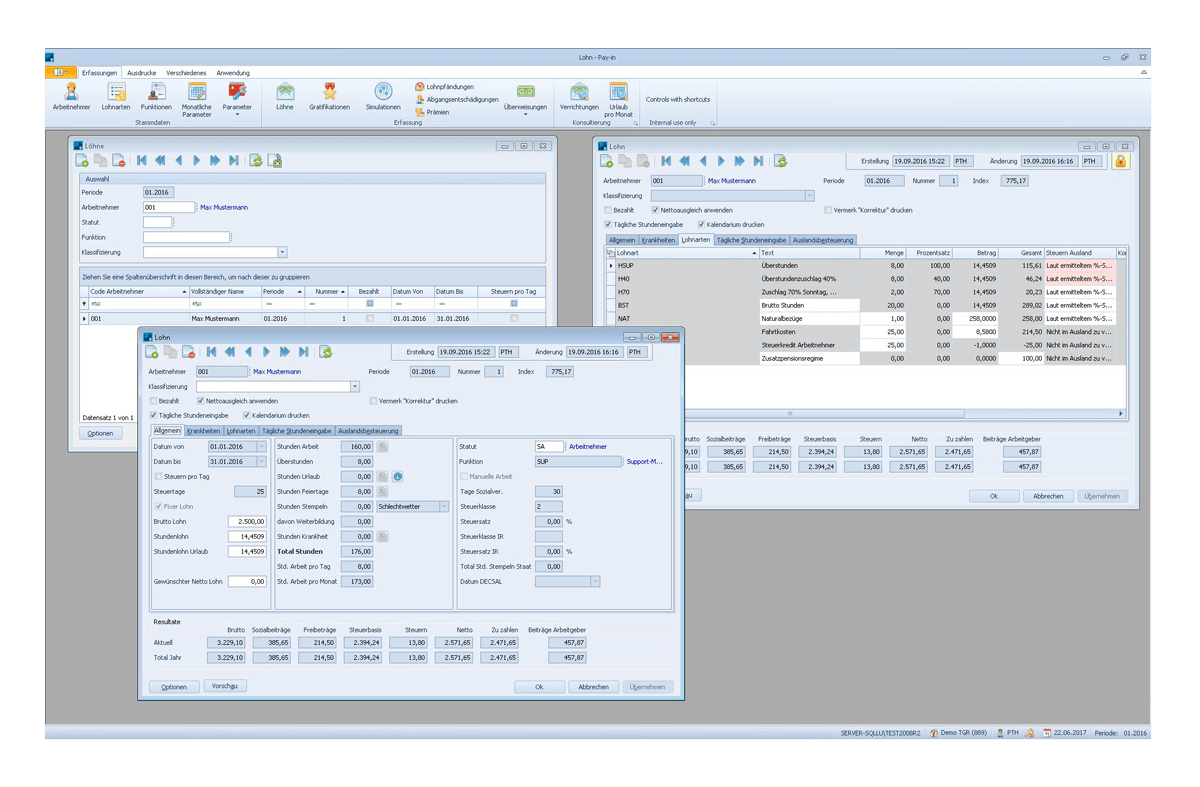The height and width of the screenshot is (787, 1200).
Task: Click the Lohnarten ribbon icon
Action: pos(116,97)
